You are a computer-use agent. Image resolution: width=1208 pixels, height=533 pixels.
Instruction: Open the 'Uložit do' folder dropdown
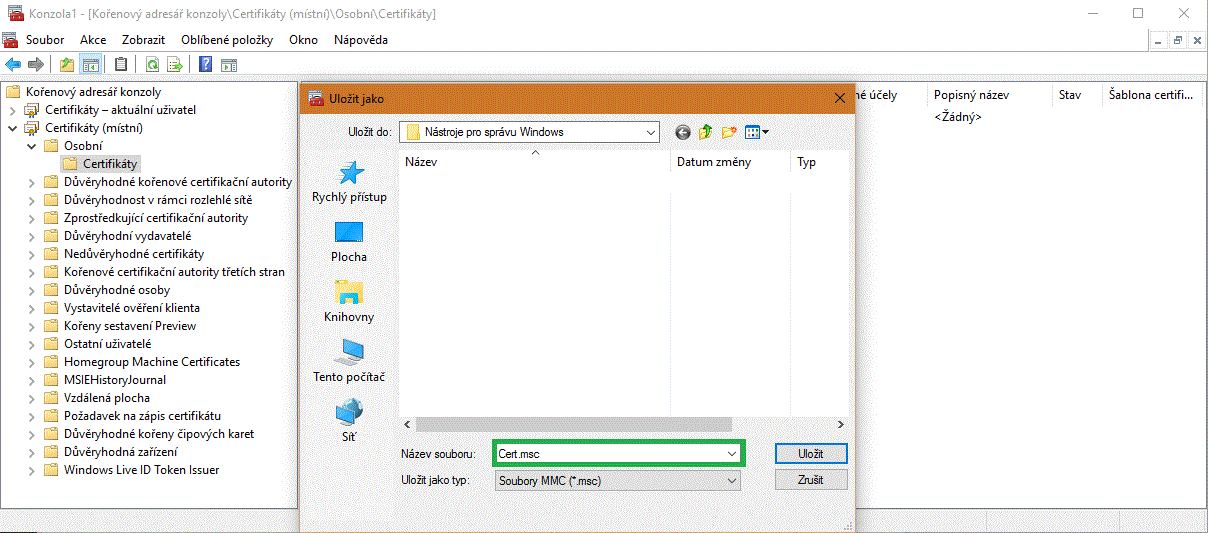[651, 132]
